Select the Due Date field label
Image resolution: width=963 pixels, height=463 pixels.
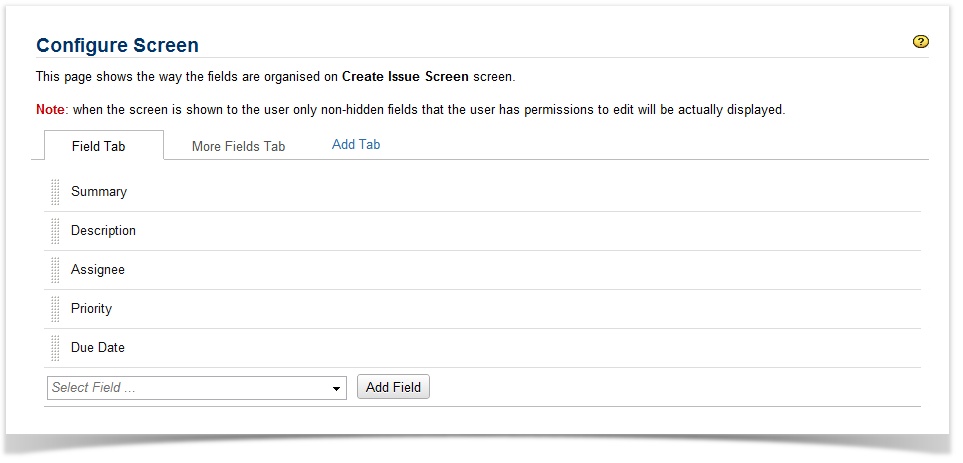(98, 347)
